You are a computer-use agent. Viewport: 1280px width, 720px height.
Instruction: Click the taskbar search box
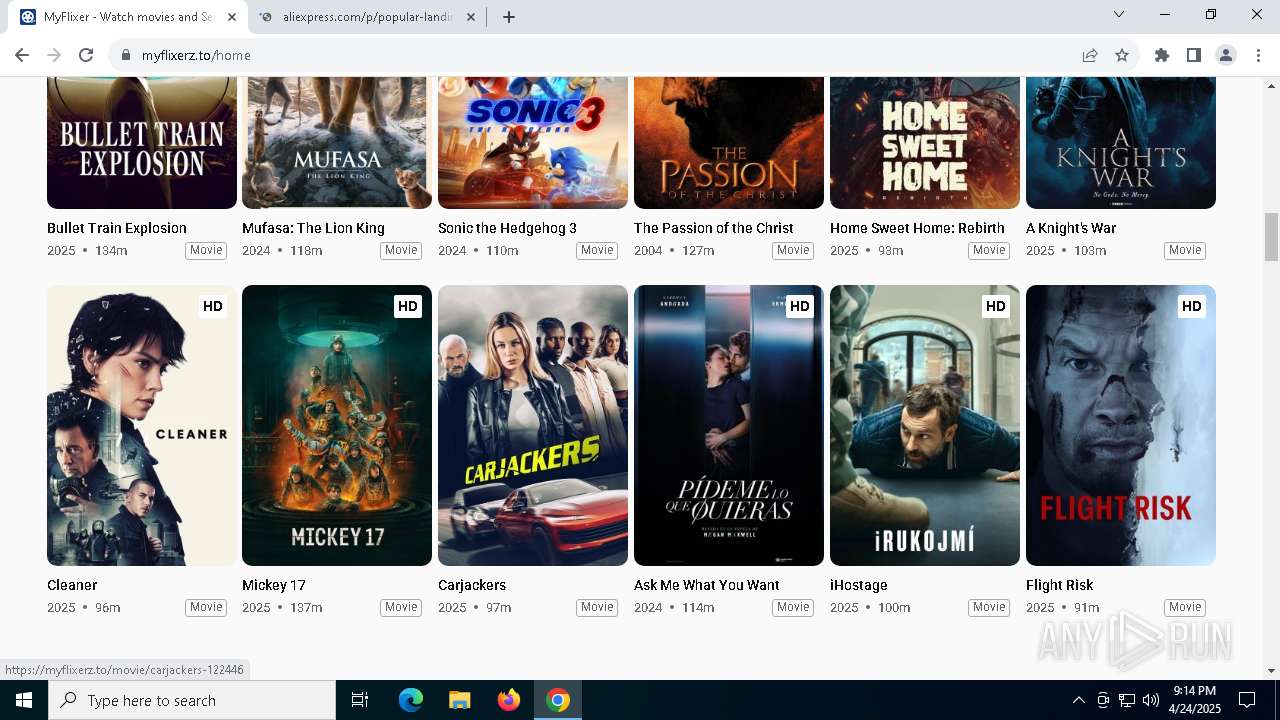192,700
